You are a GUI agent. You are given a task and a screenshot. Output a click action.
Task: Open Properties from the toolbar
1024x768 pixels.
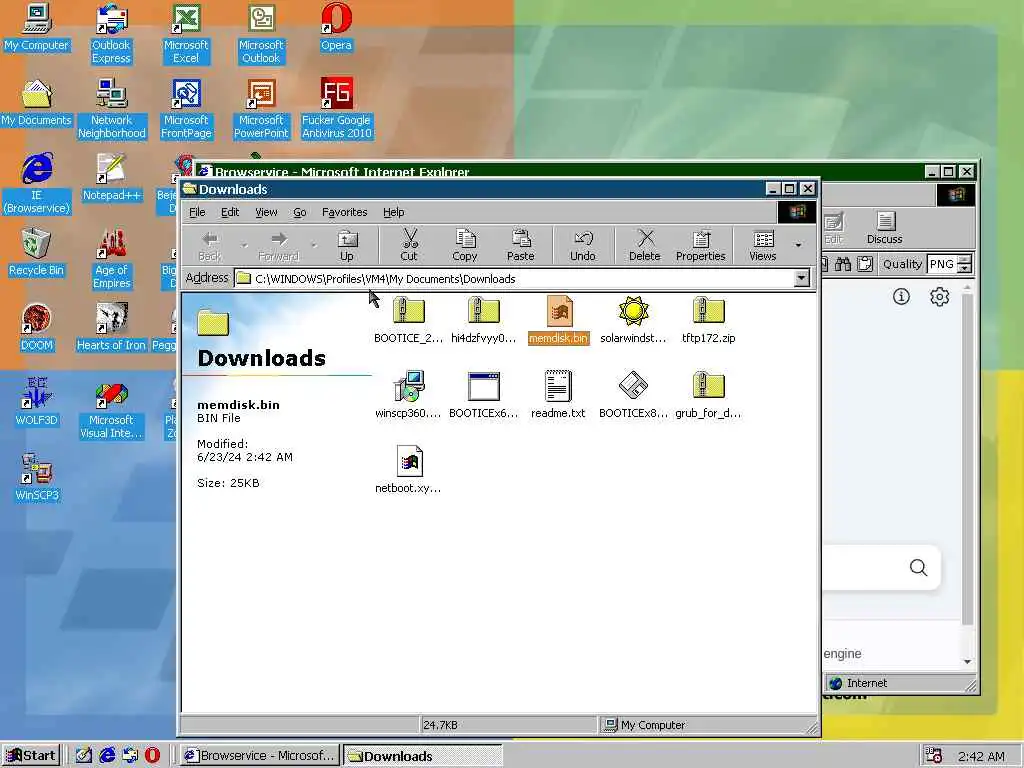click(701, 246)
